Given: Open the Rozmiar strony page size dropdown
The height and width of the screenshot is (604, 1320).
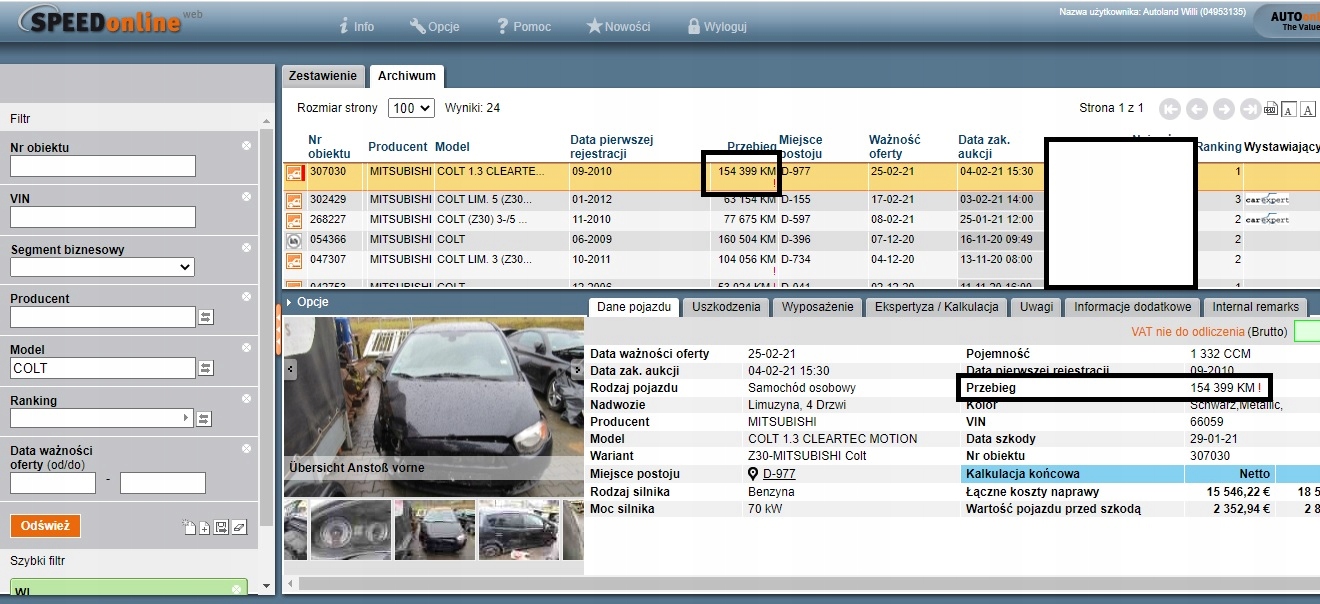Looking at the screenshot, I should pos(412,108).
